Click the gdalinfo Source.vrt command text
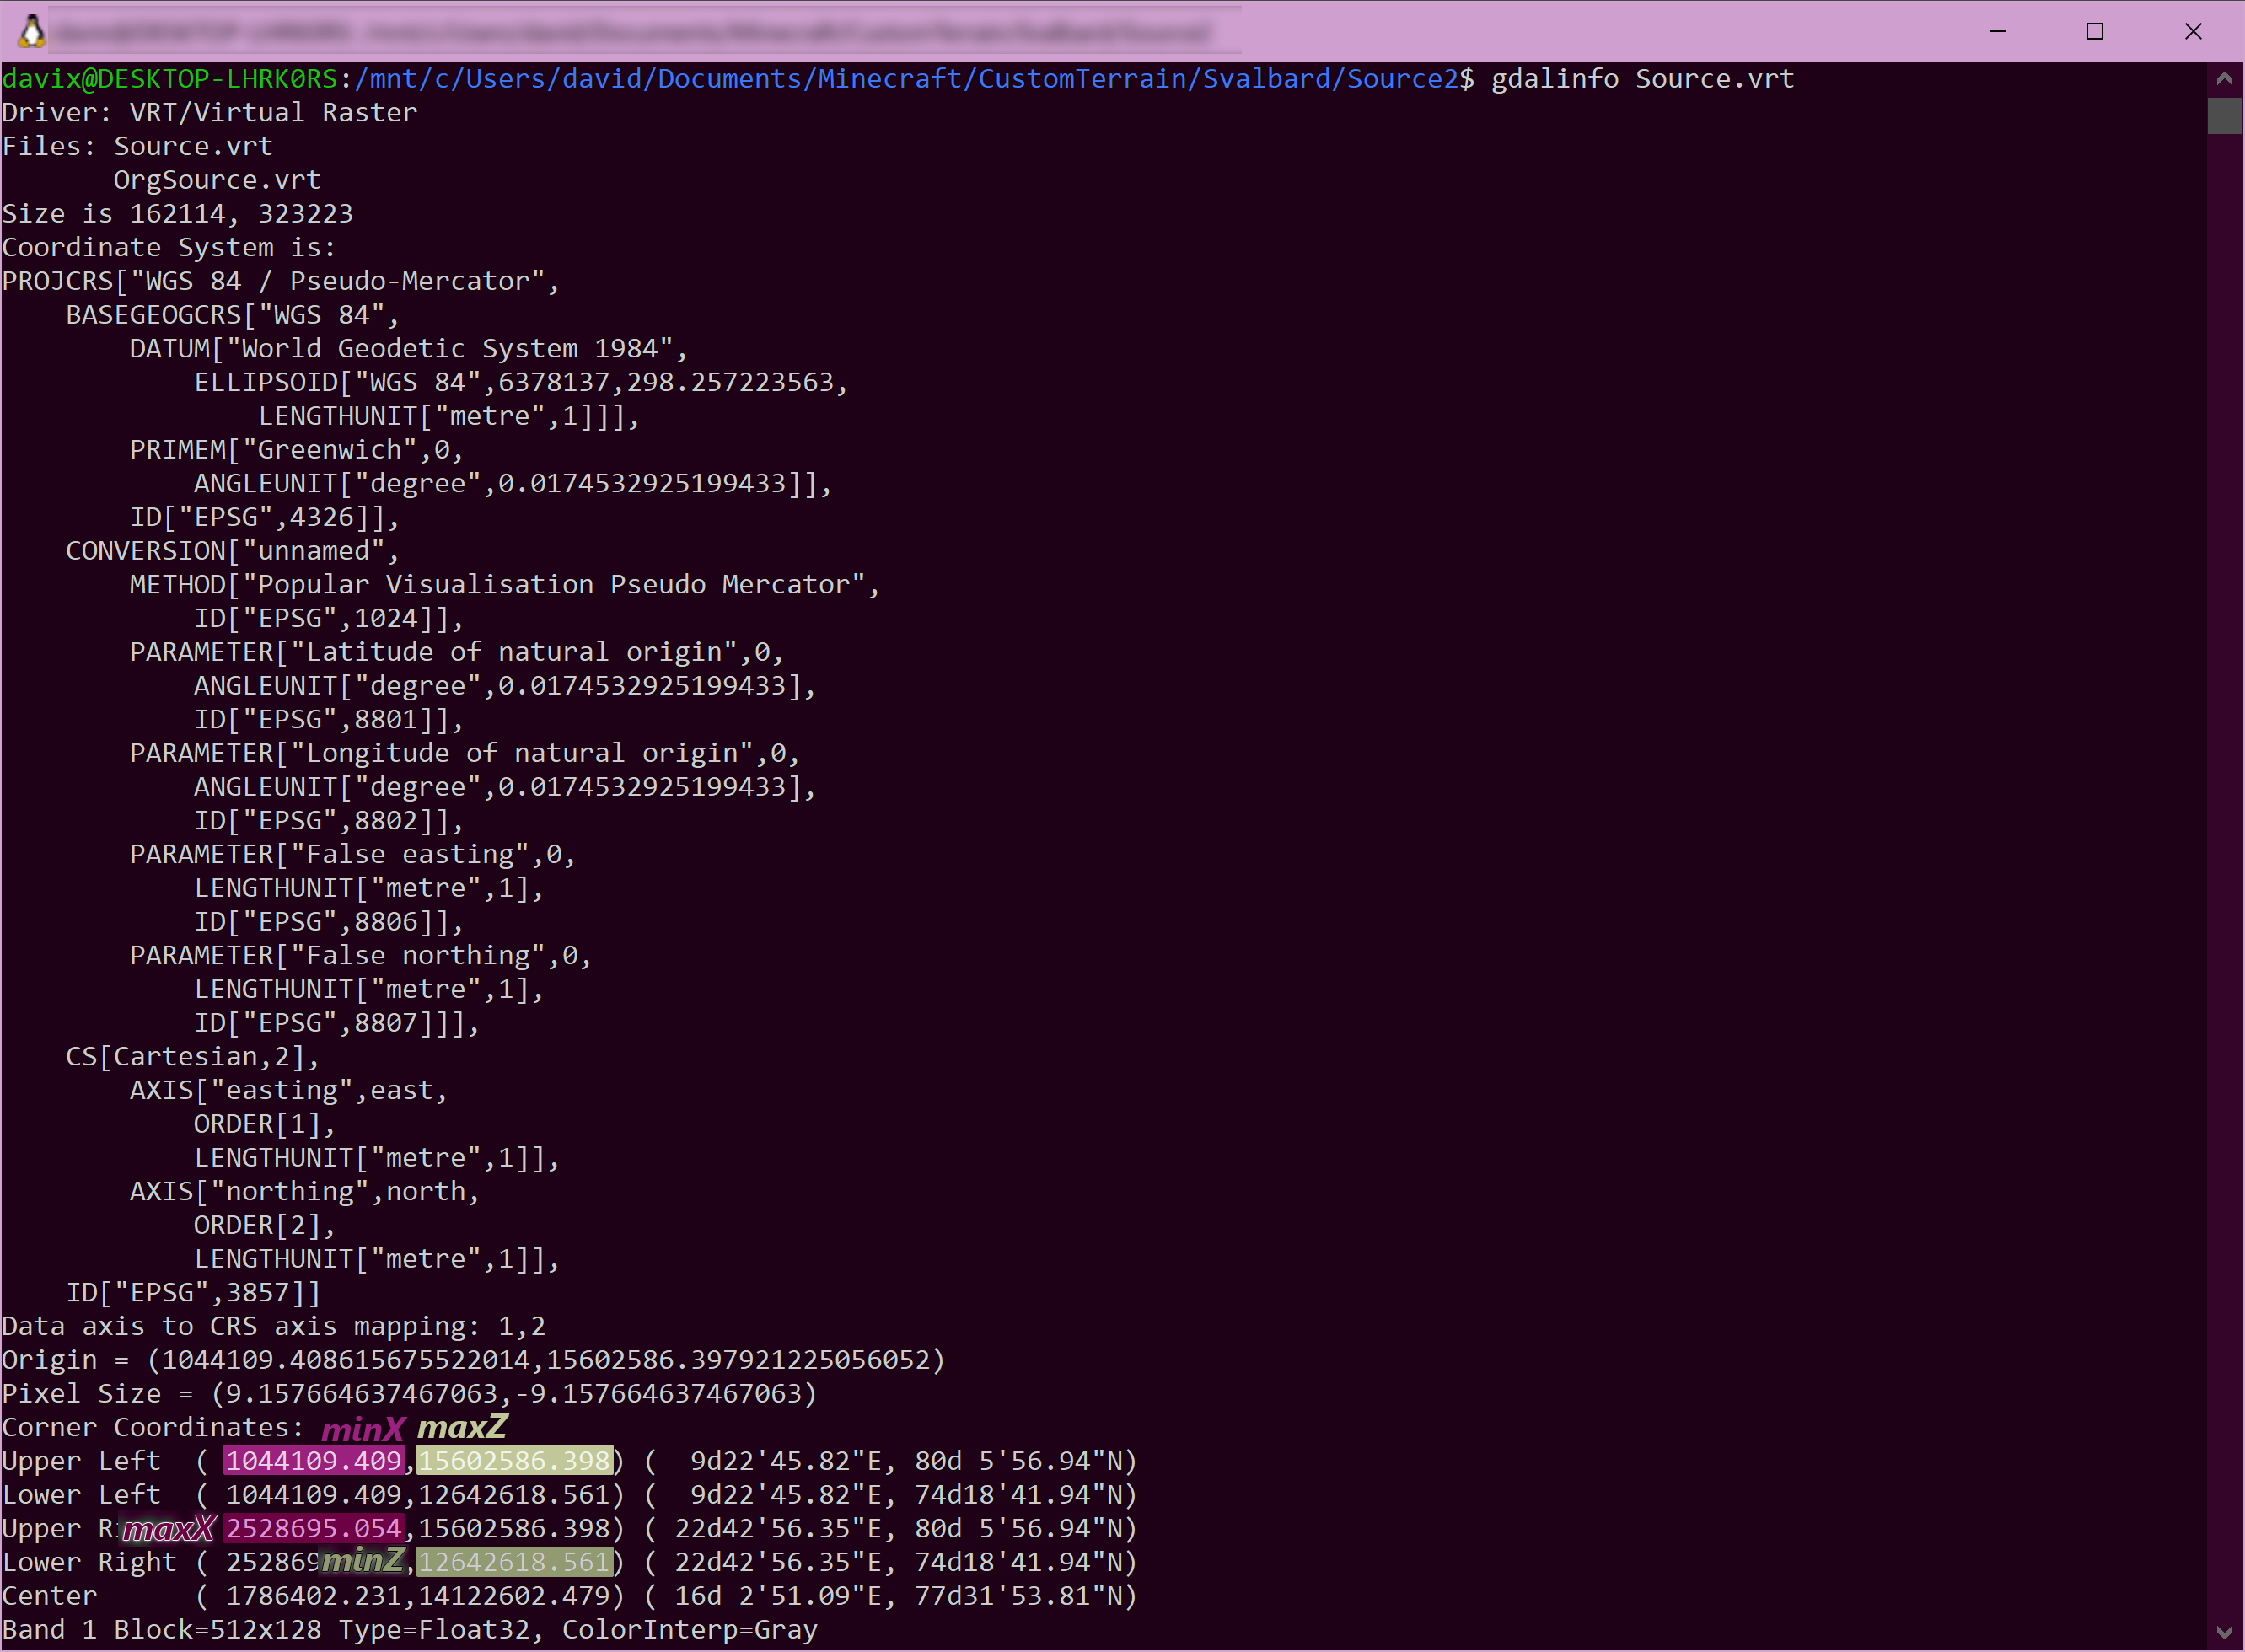Viewport: 2245px width, 1652px height. 1642,79
